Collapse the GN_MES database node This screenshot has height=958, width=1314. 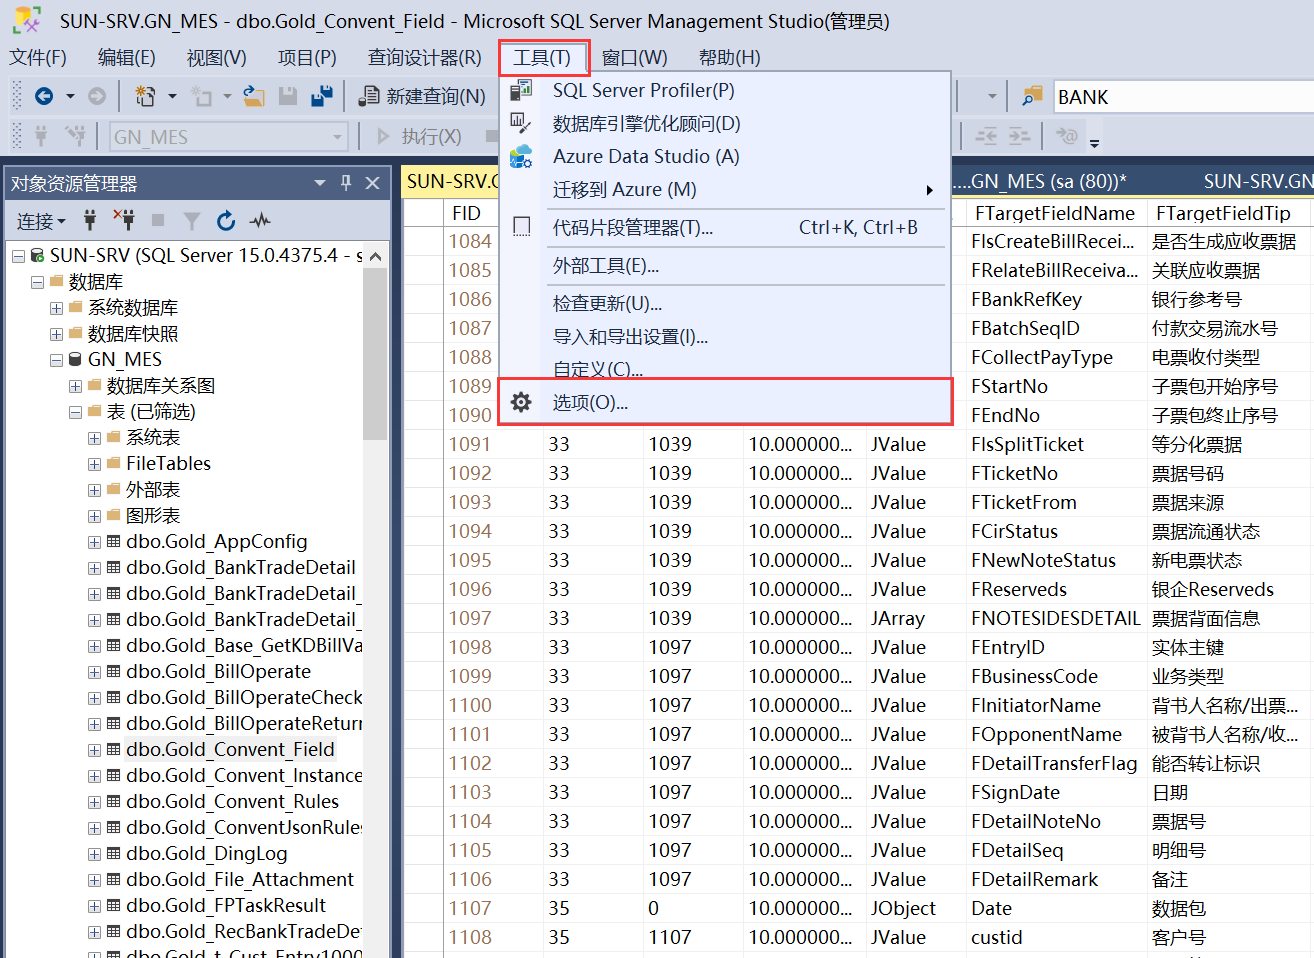56,360
